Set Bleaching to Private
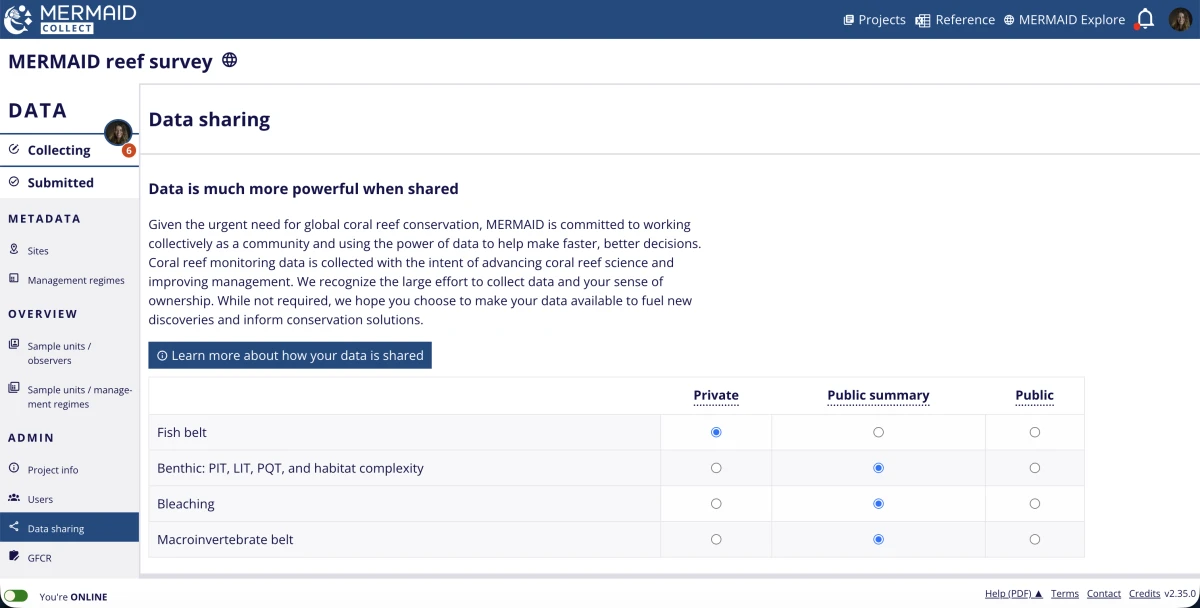 coord(716,504)
